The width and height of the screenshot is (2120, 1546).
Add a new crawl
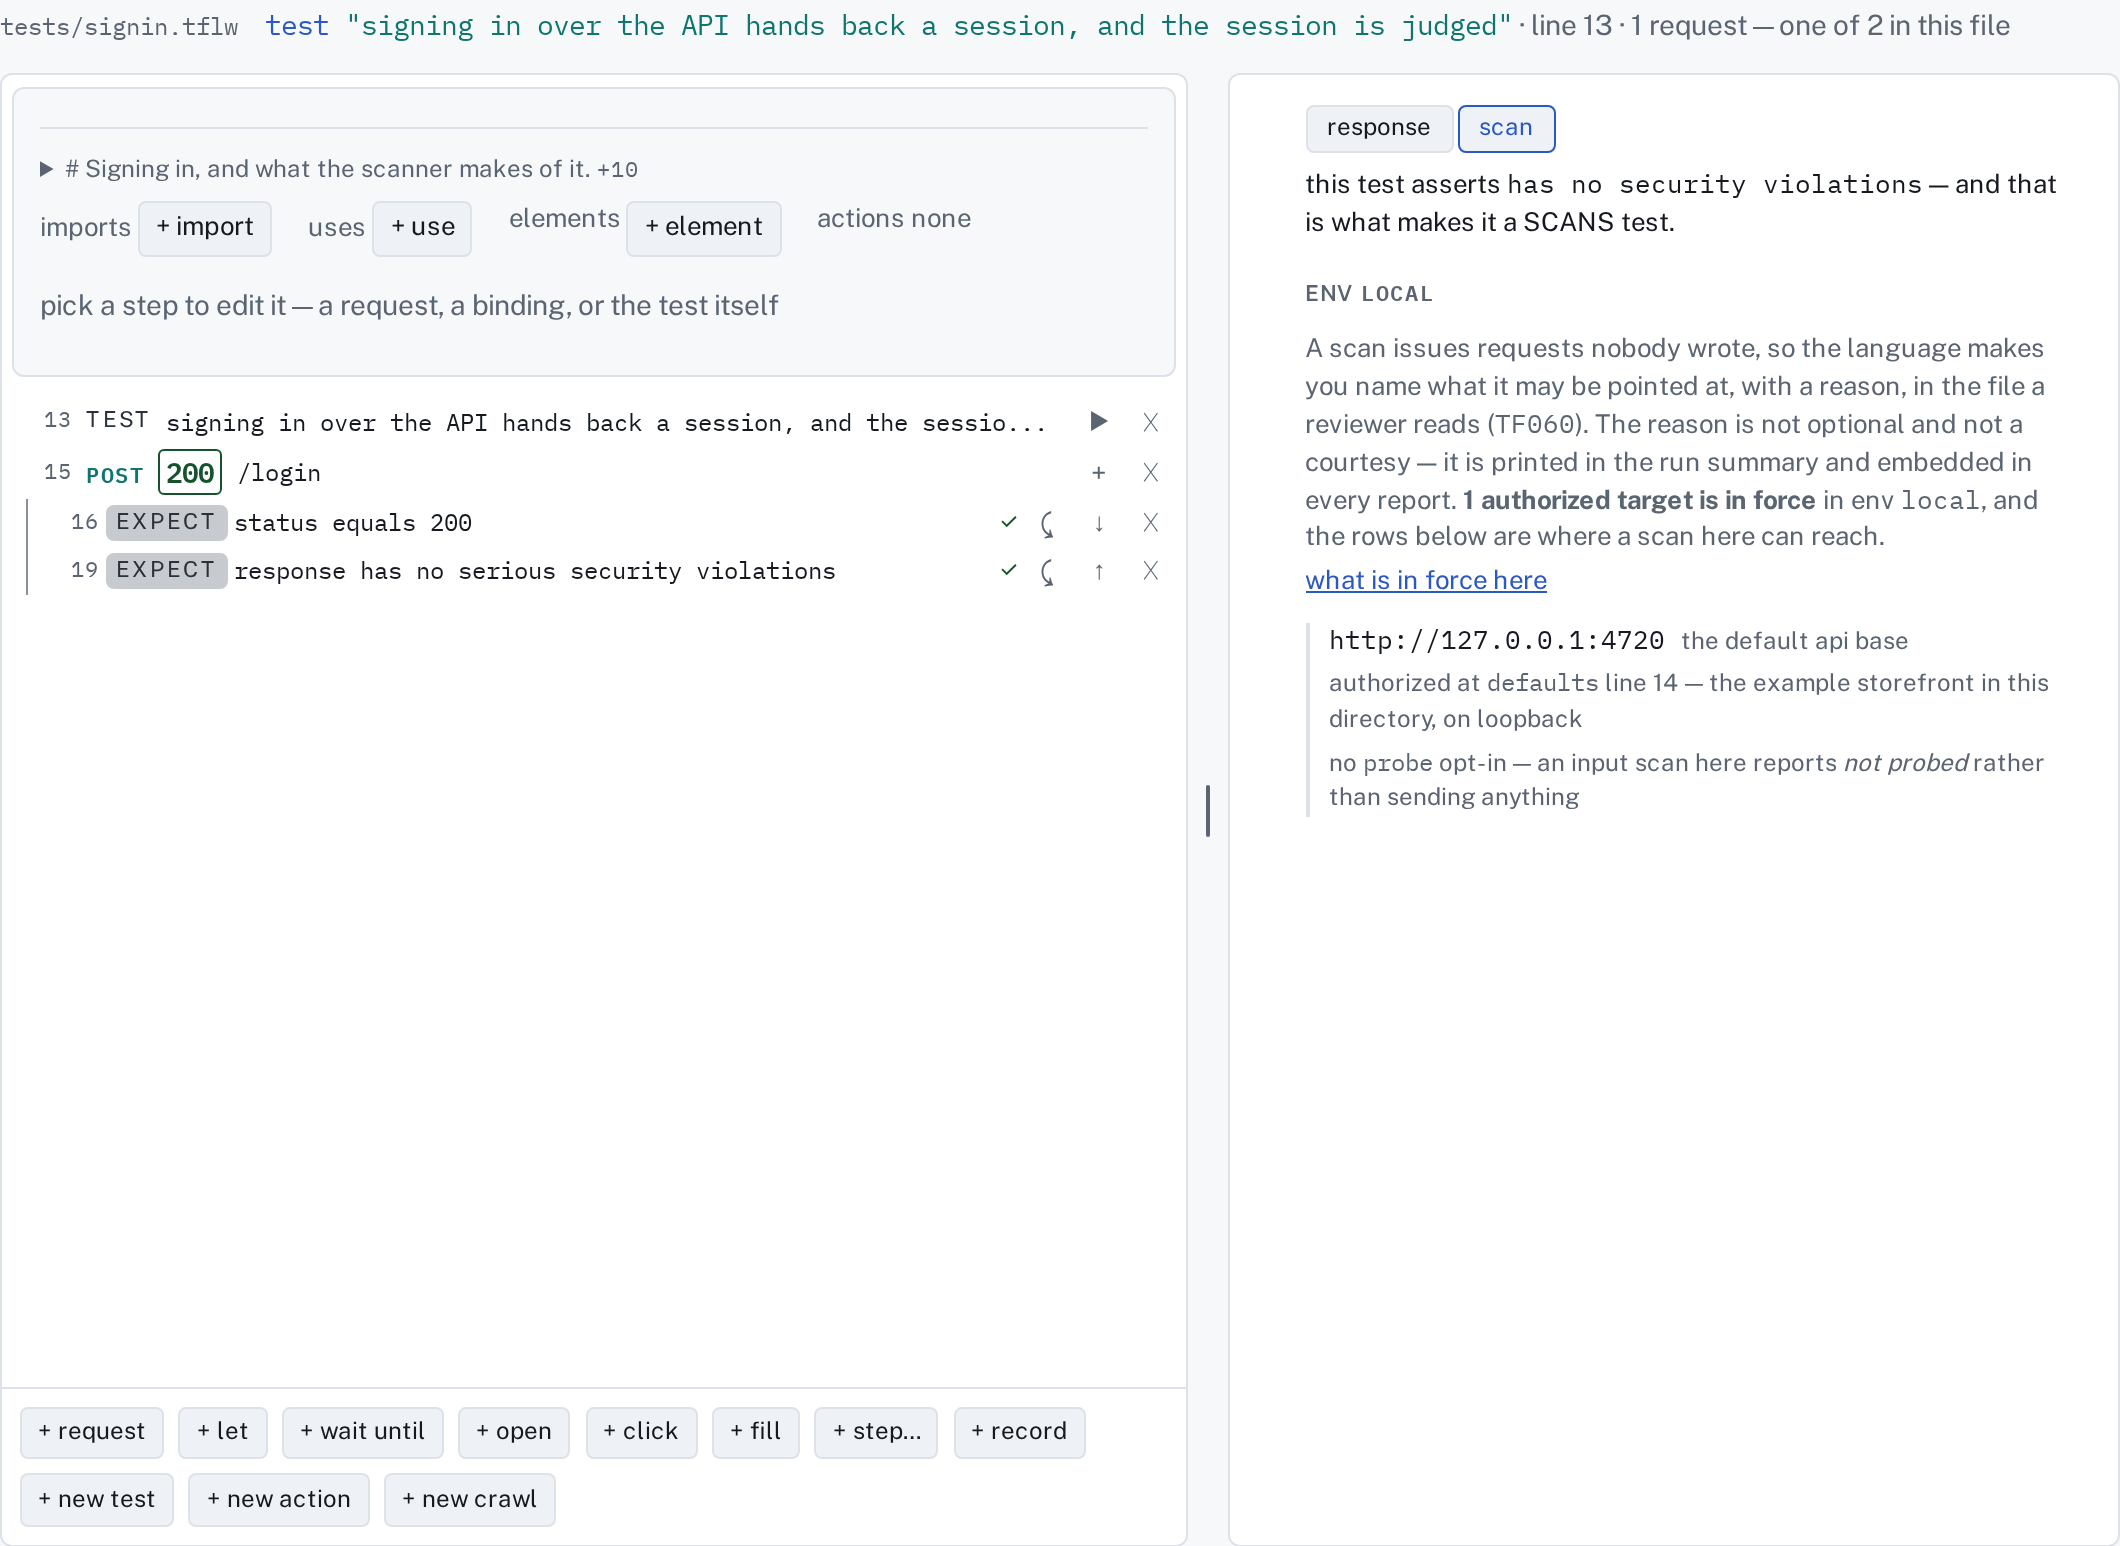click(470, 1500)
